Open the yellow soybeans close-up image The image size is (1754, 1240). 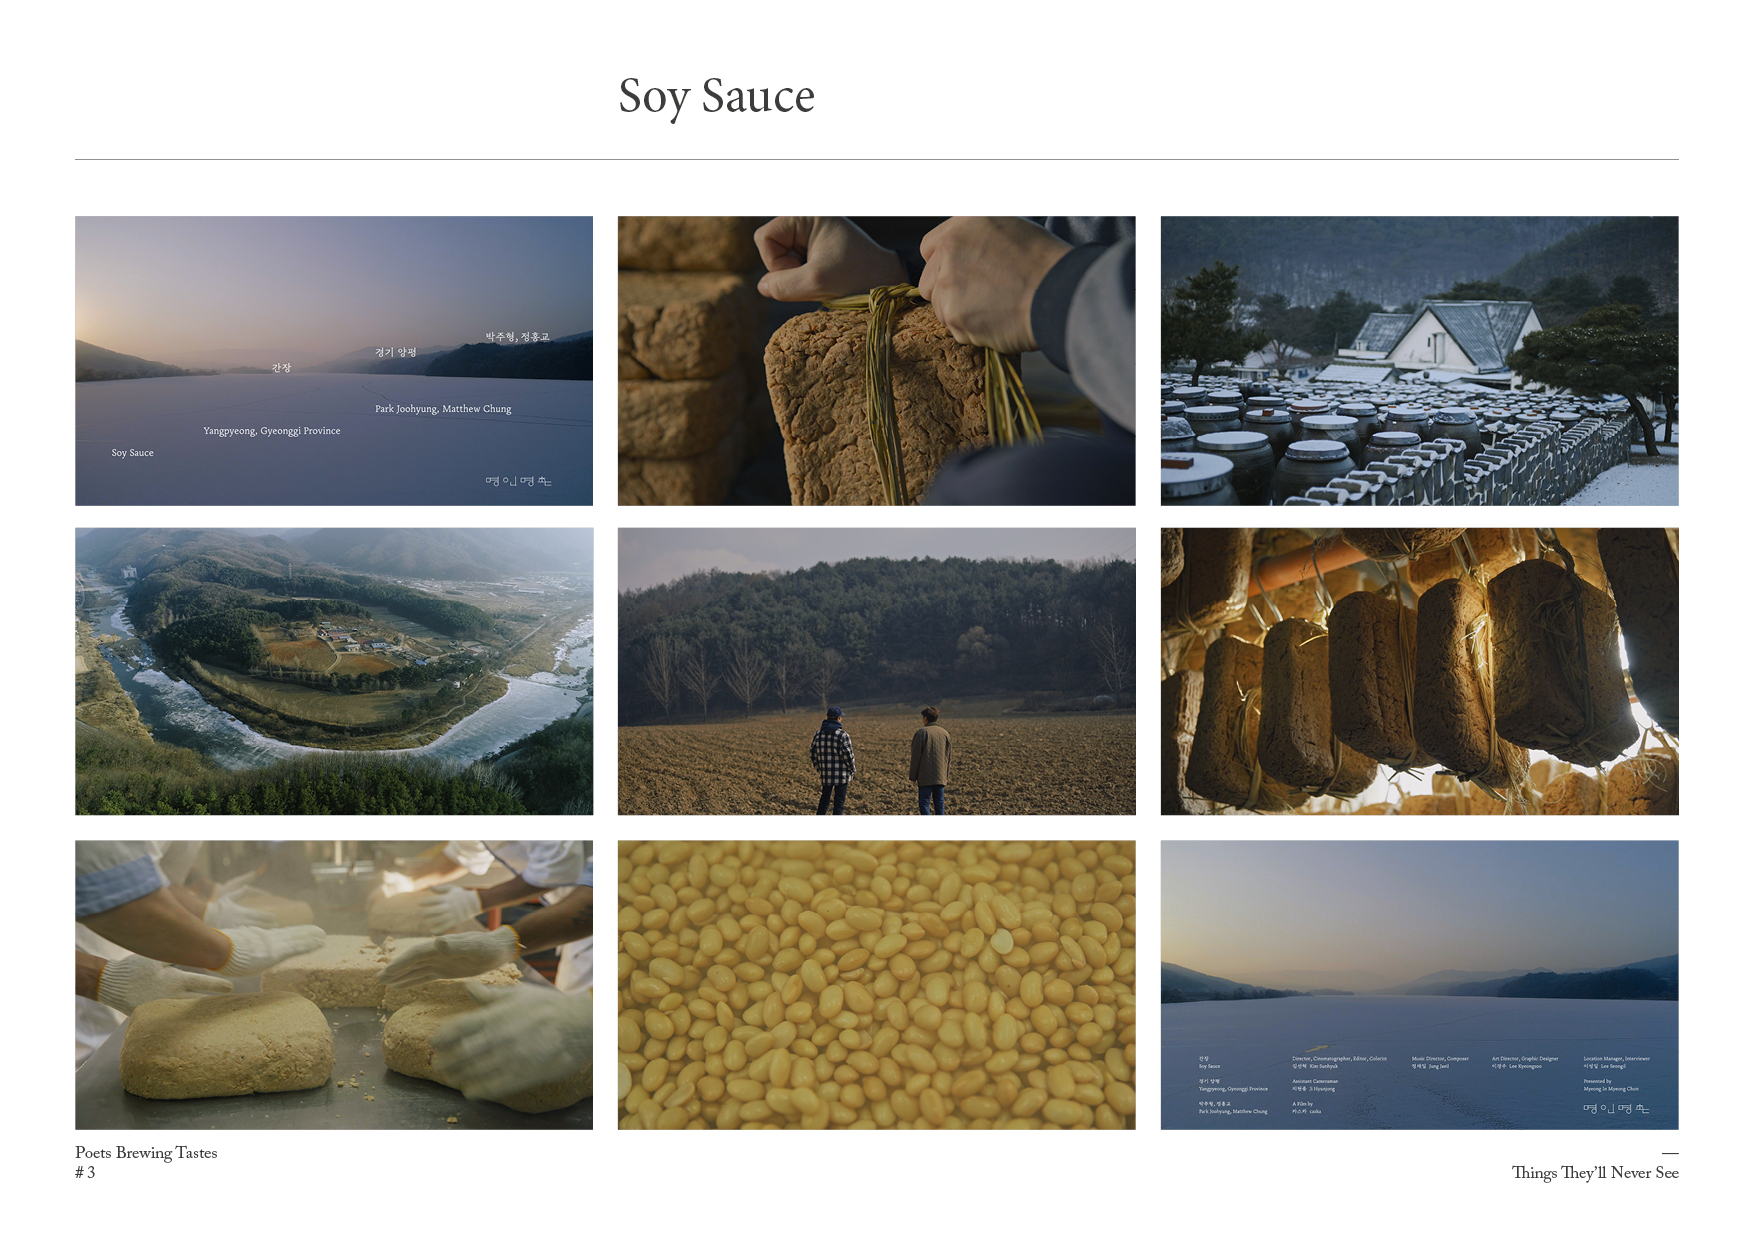[876, 984]
